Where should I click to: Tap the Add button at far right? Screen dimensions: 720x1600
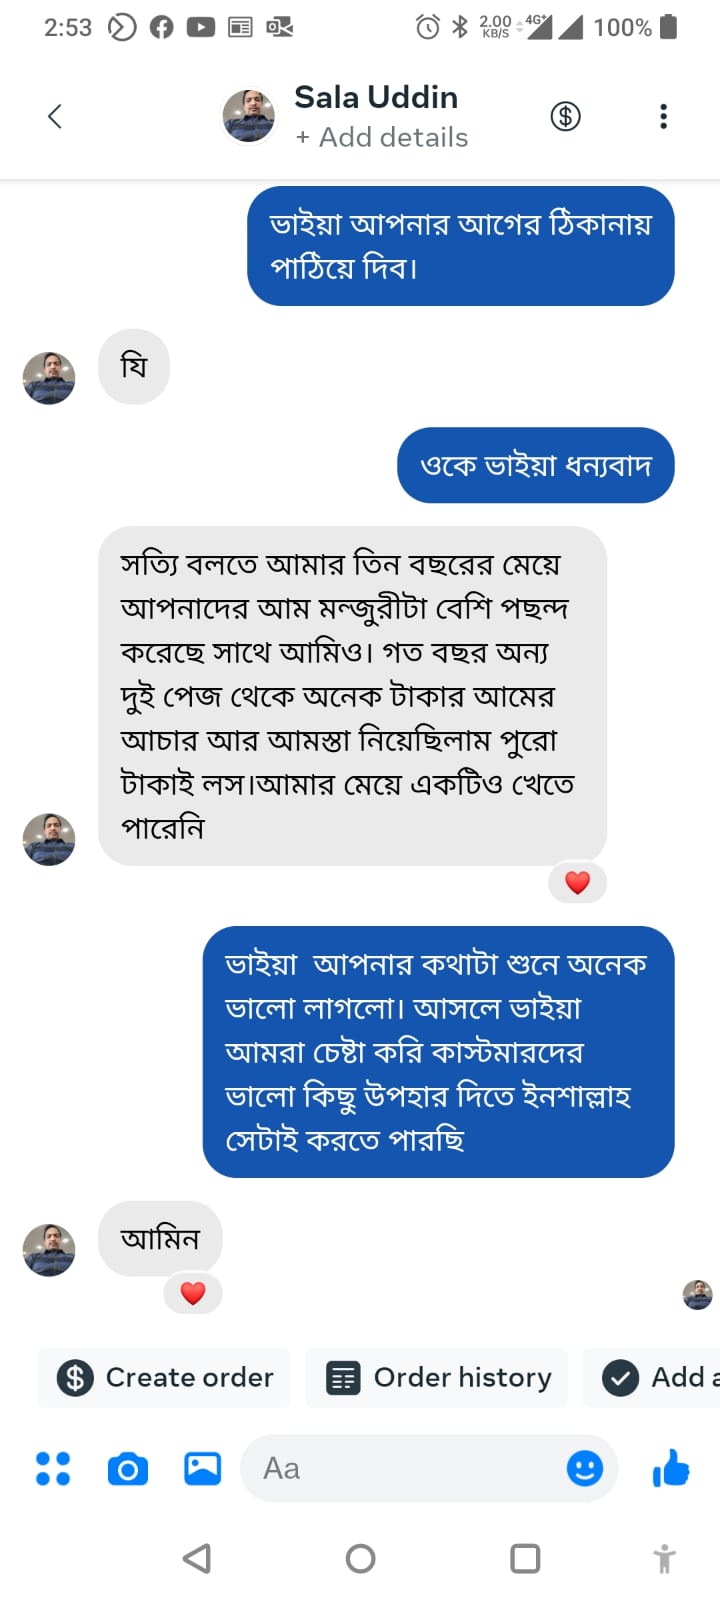pos(672,1377)
